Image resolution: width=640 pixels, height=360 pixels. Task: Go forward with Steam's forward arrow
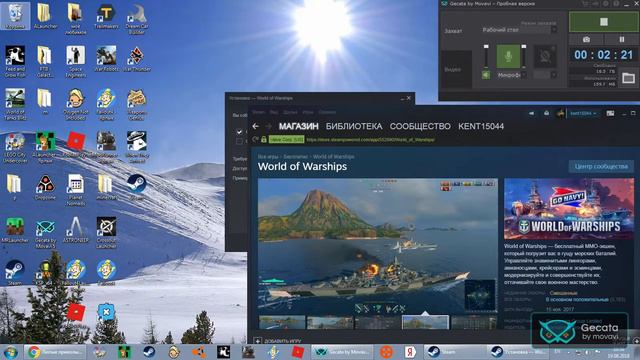[269, 127]
